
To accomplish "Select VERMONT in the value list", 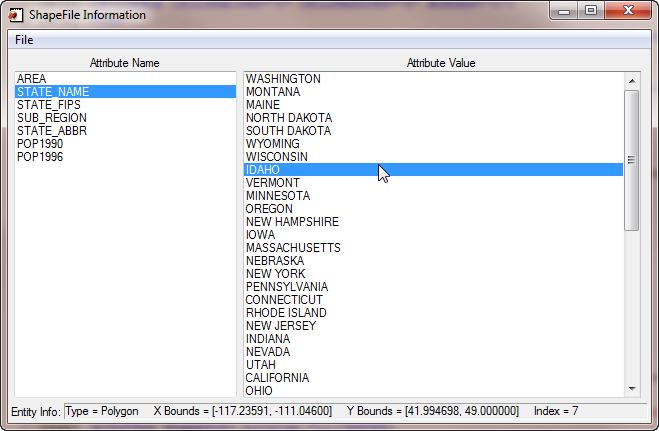I will click(x=433, y=183).
